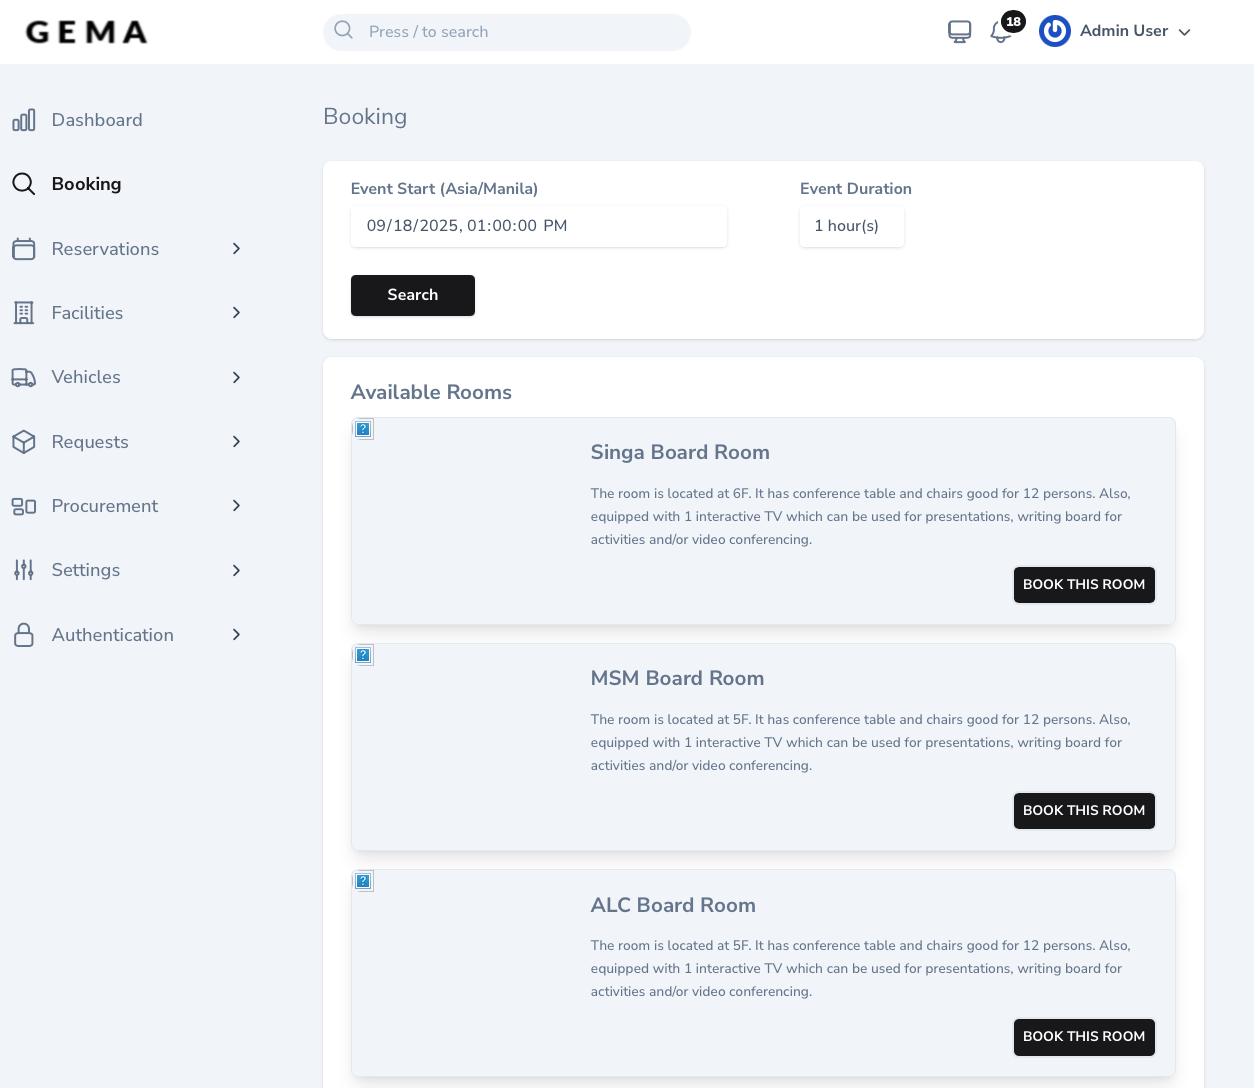
Task: Expand the Reservations menu chevron
Action: [236, 248]
